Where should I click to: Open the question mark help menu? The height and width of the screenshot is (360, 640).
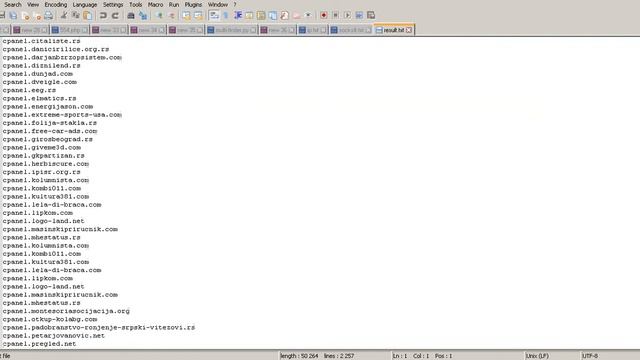coord(235,4)
